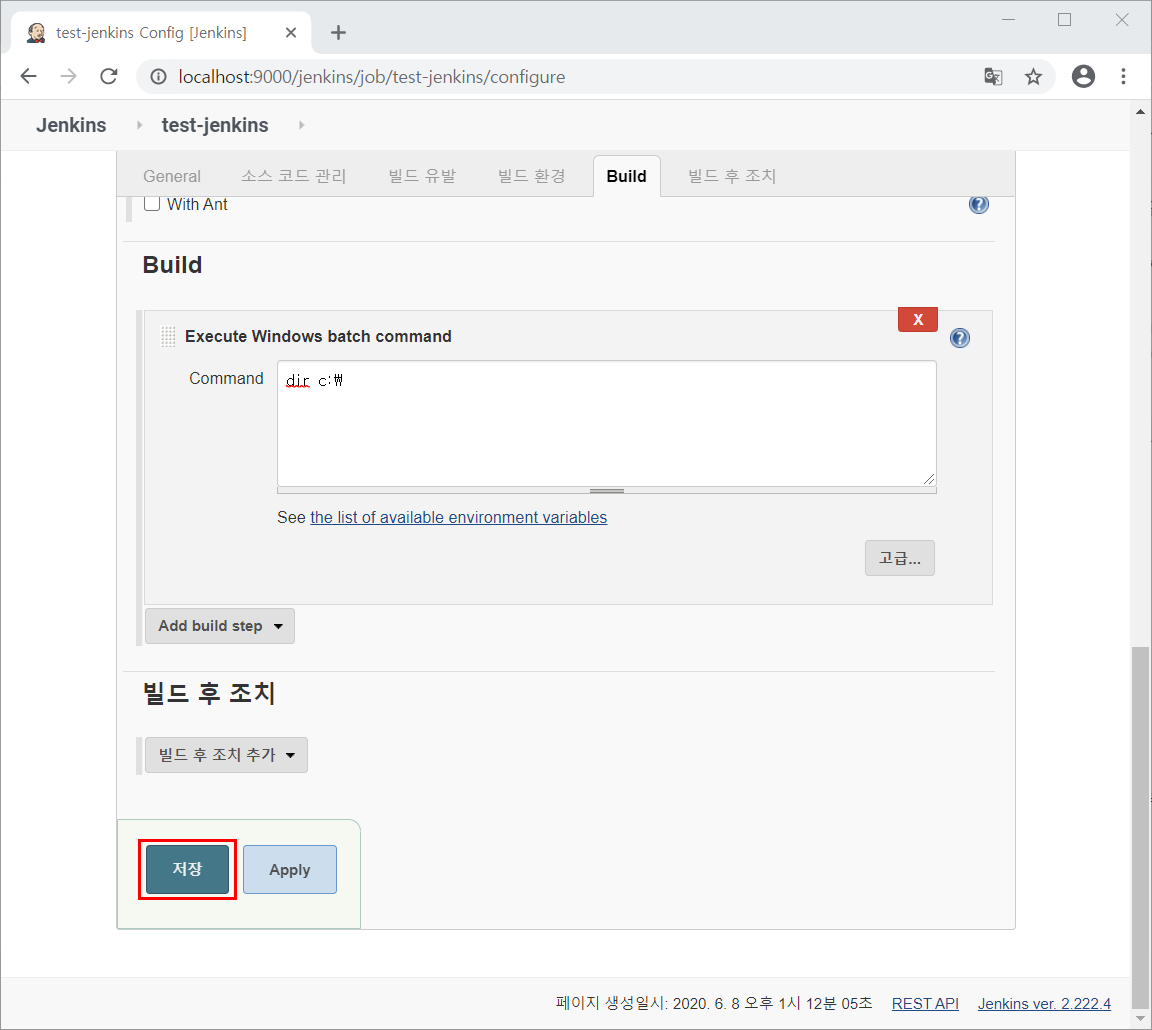Switch to the 빌드 후 조치 tab

(x=732, y=176)
